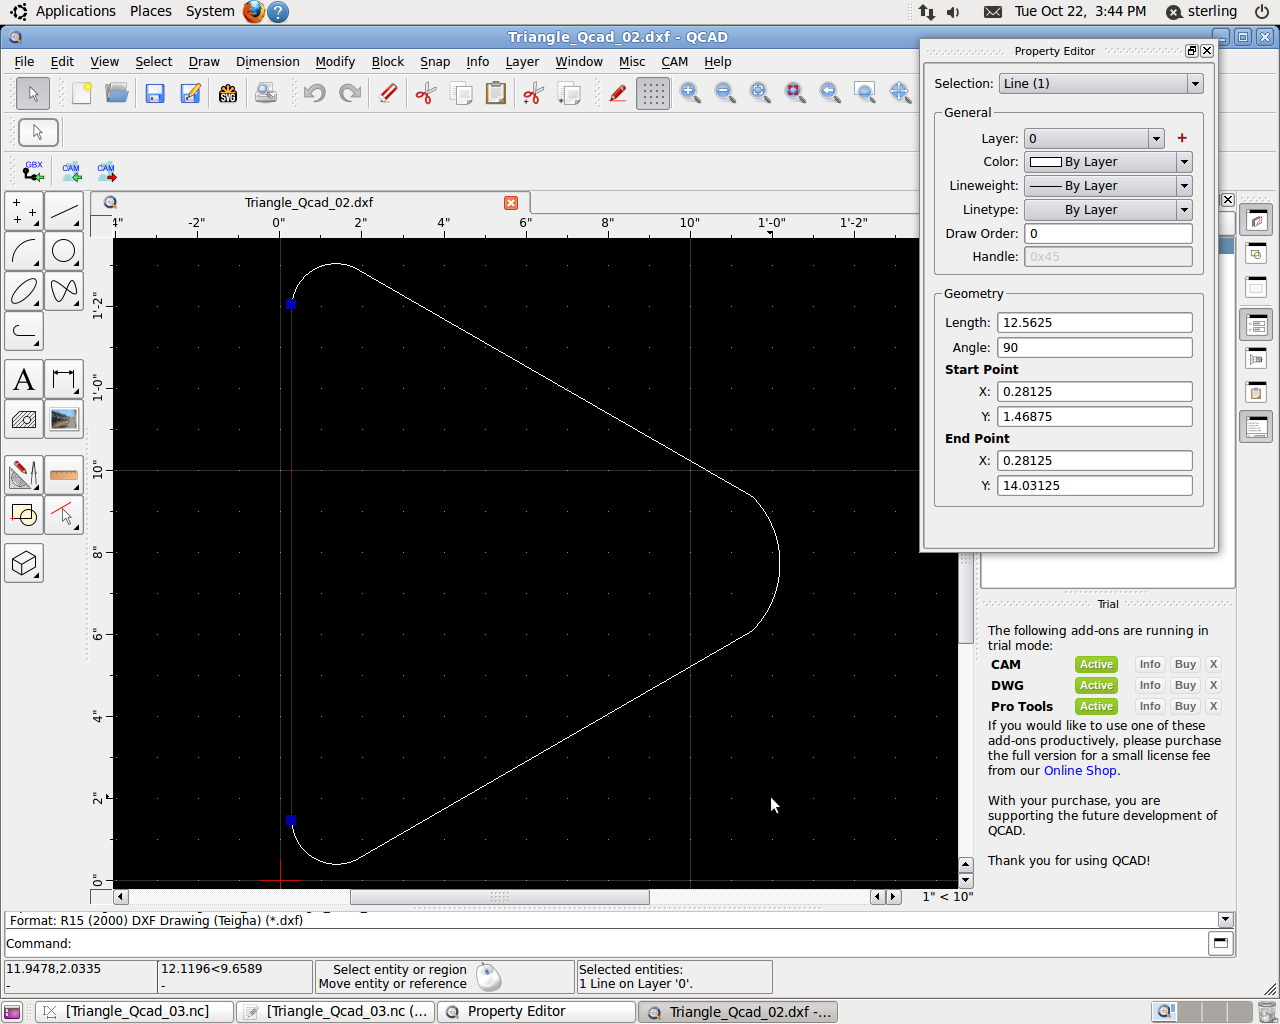
Task: Click the GBX import icon
Action: tap(33, 172)
